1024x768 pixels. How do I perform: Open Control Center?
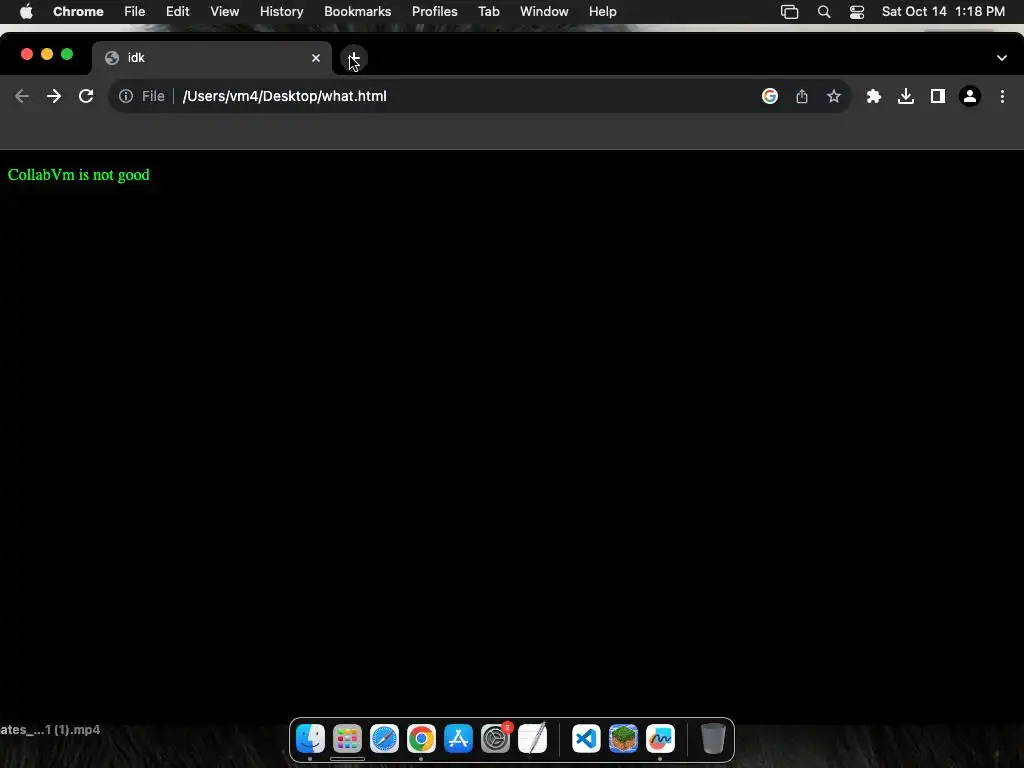(857, 12)
